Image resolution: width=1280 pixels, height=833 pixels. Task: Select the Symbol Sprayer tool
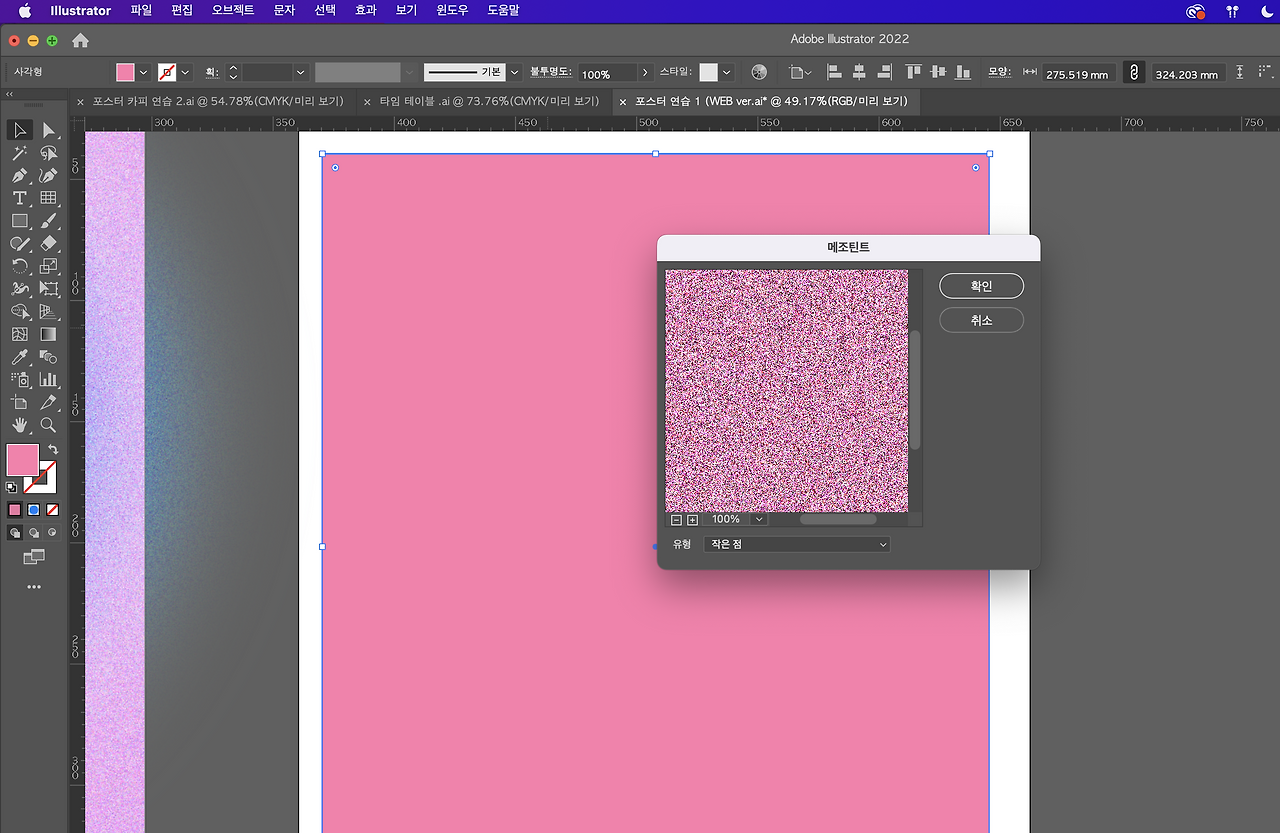(19, 380)
